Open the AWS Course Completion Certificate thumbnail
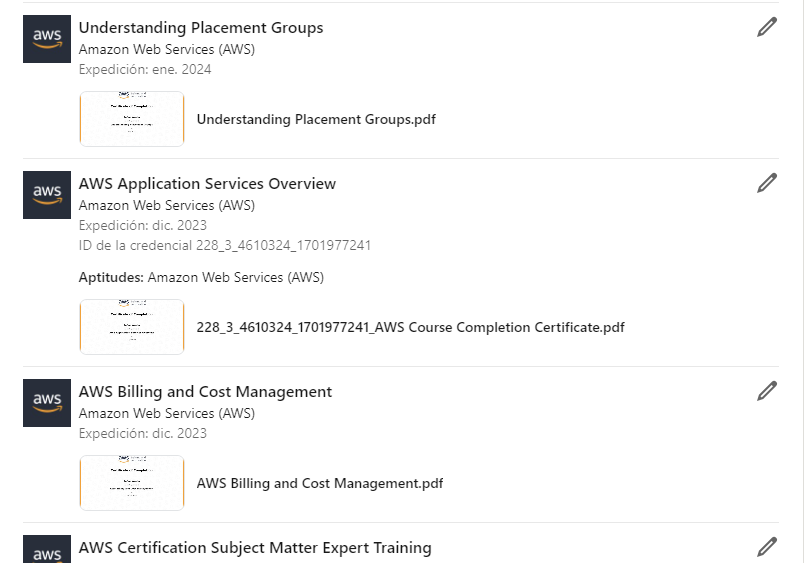The width and height of the screenshot is (804, 563). click(132, 327)
